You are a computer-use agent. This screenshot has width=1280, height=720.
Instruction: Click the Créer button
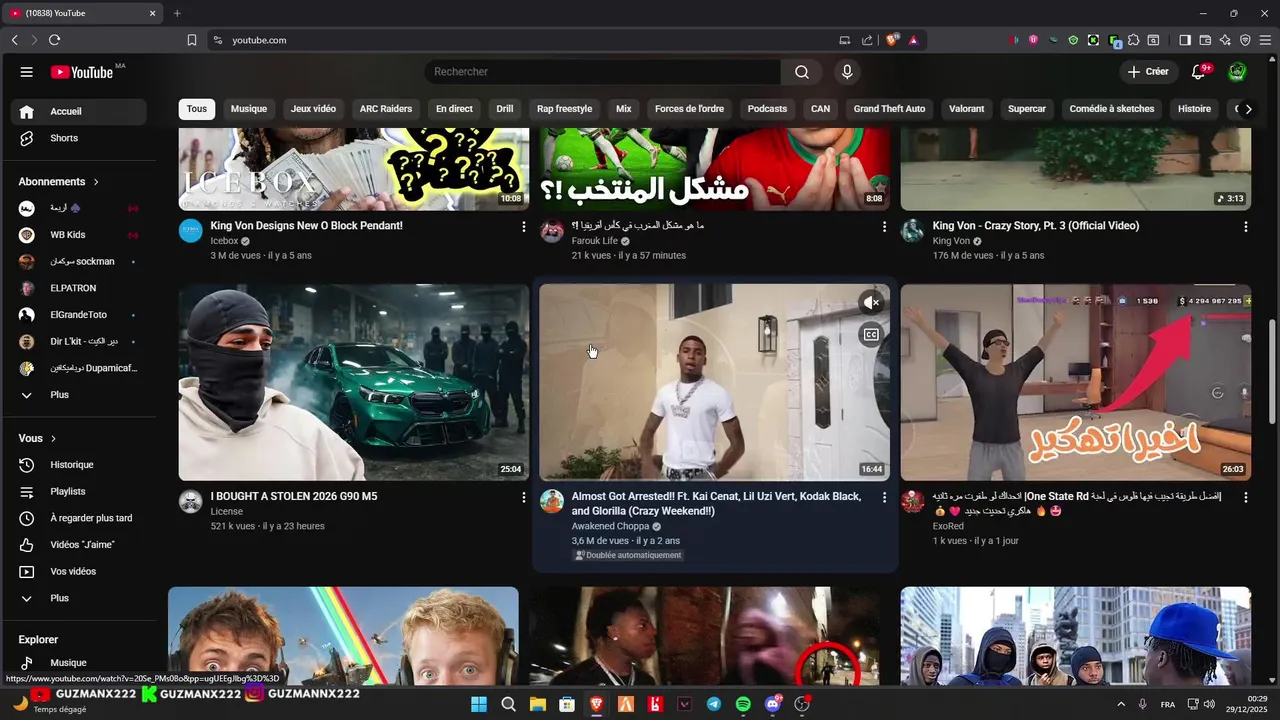click(1148, 72)
